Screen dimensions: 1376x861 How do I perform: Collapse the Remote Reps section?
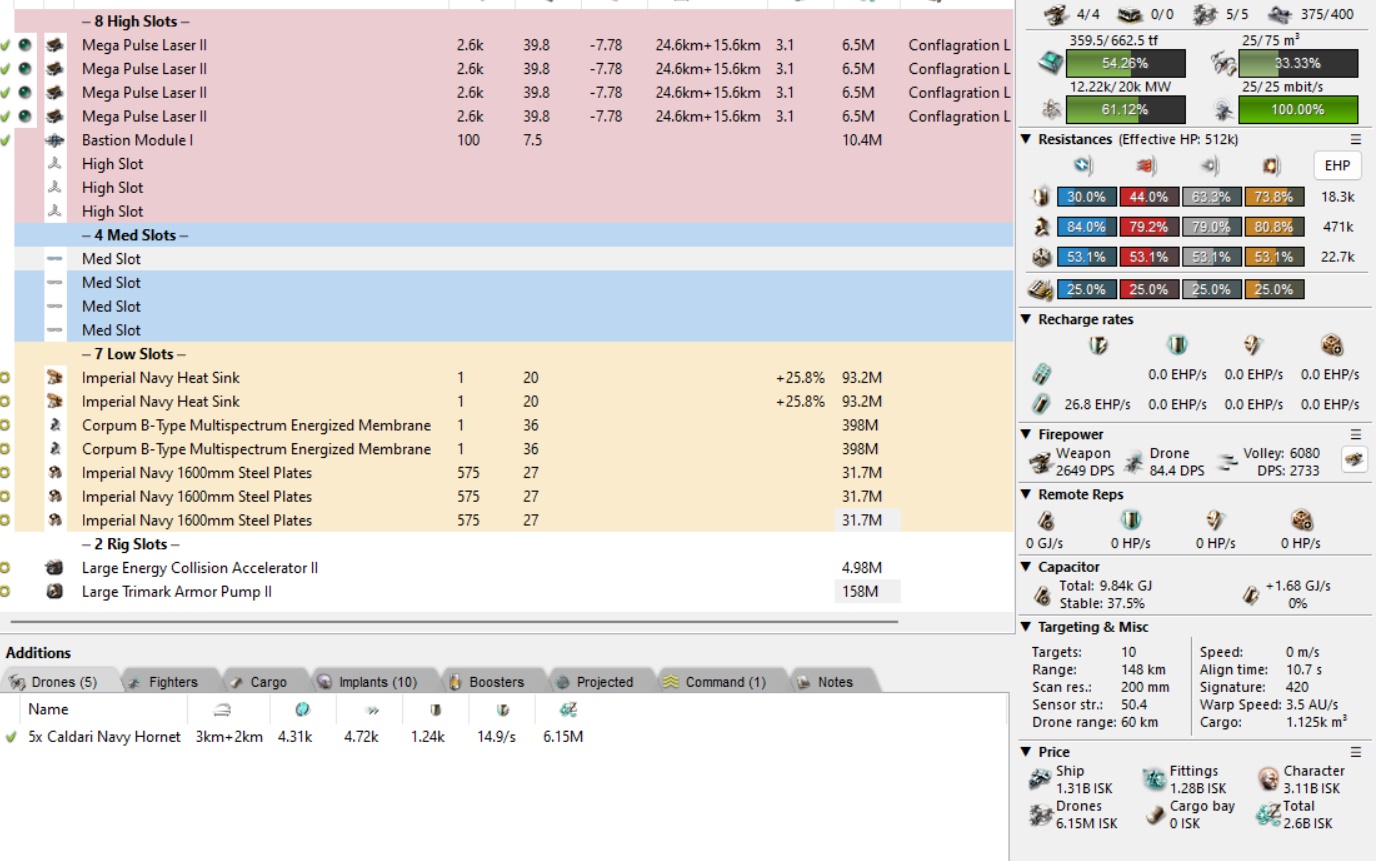1026,494
